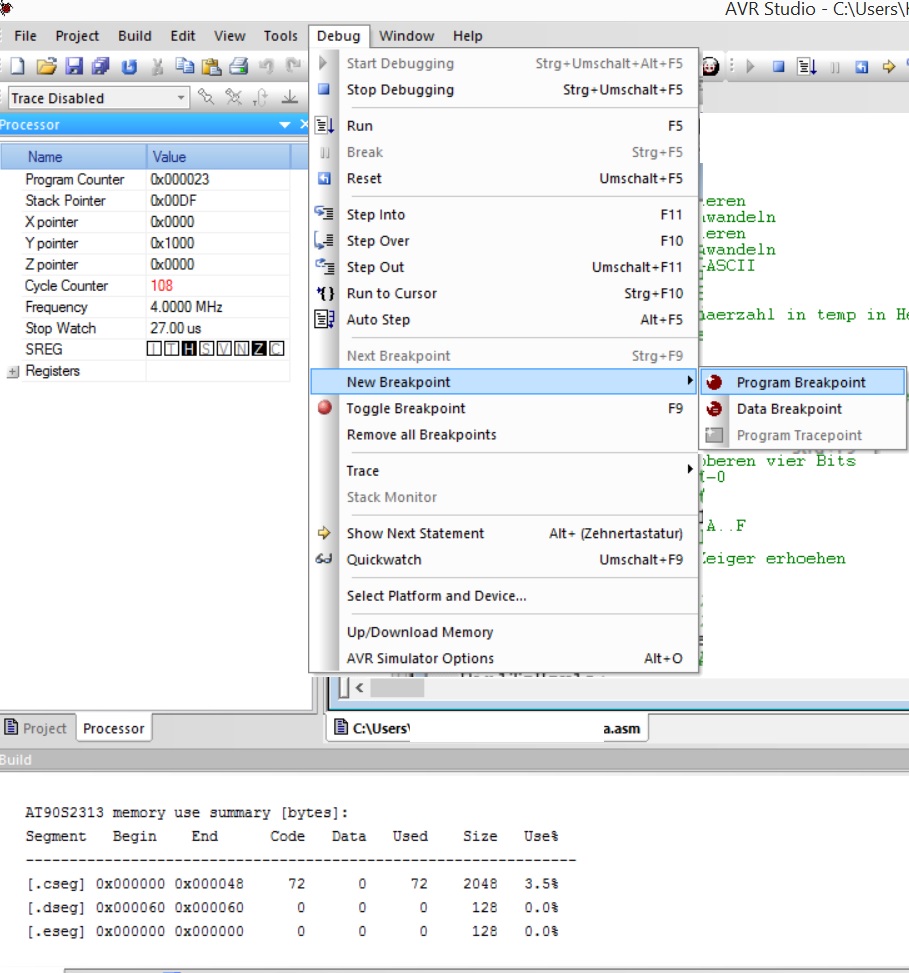
Task: Click Remove all Breakpoints
Action: pos(504,434)
